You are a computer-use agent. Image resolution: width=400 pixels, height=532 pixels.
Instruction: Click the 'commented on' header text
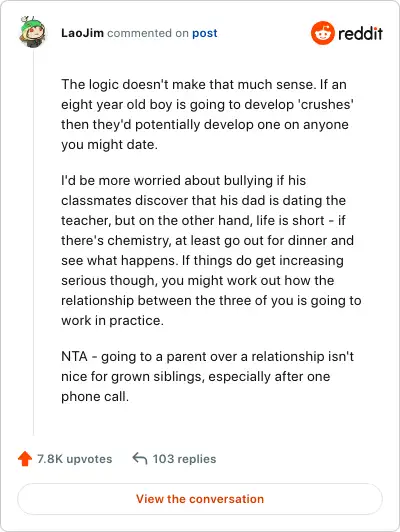click(x=148, y=33)
